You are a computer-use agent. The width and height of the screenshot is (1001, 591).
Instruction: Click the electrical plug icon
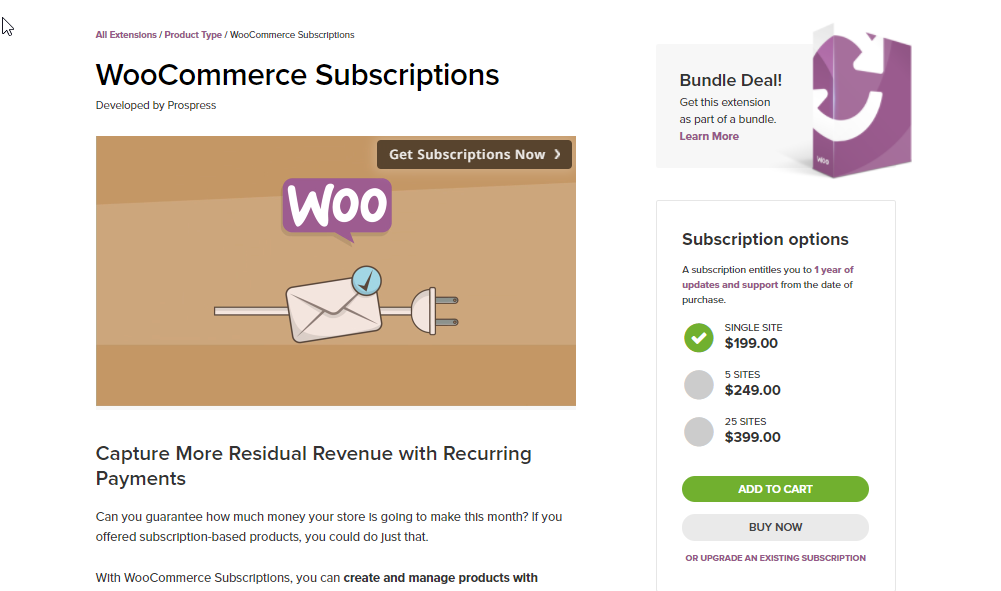coord(434,311)
